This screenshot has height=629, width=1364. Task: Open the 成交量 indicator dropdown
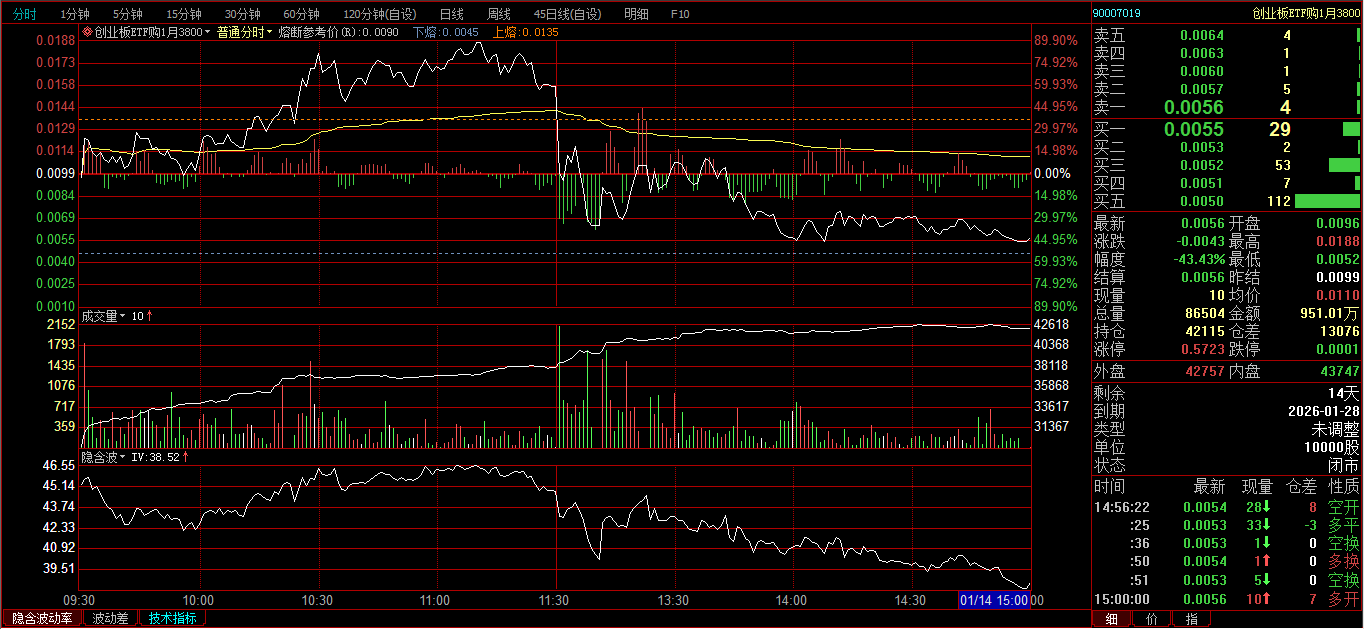point(123,316)
